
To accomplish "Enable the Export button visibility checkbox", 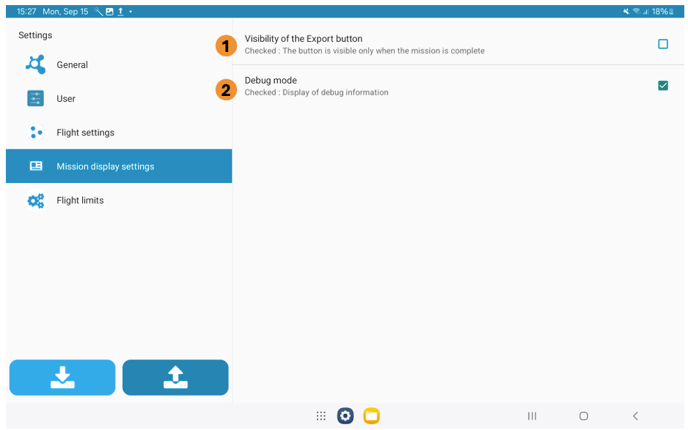I will tap(662, 44).
